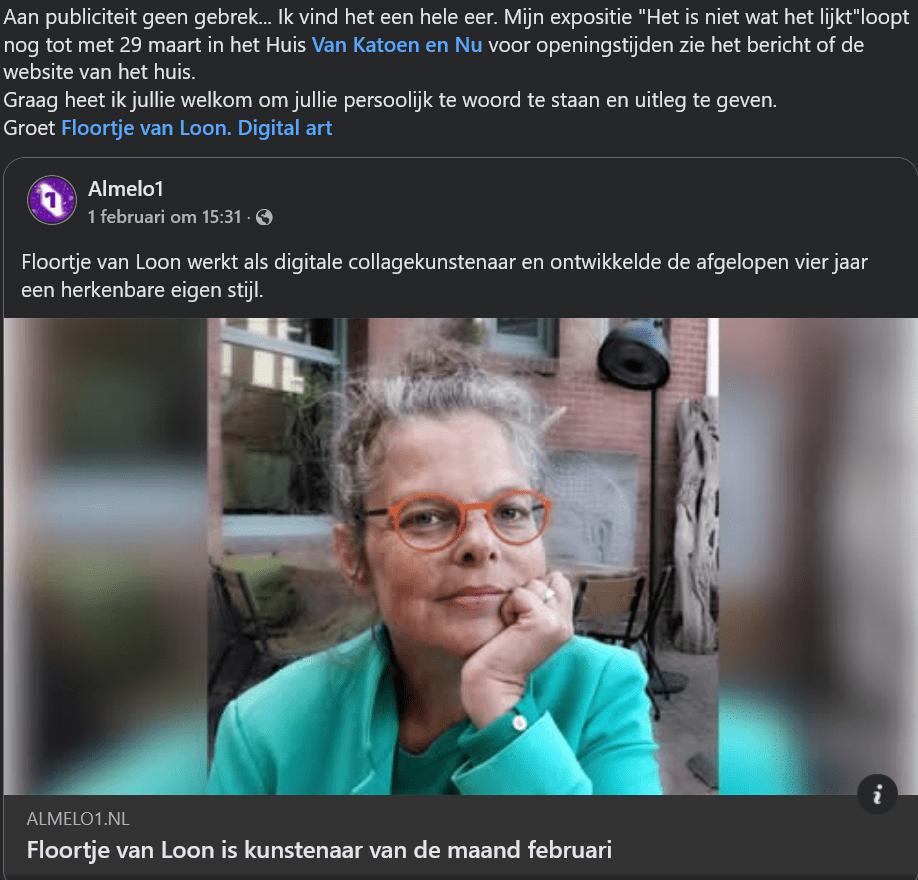Open Floortje van Loon. Digital art link

tap(197, 128)
